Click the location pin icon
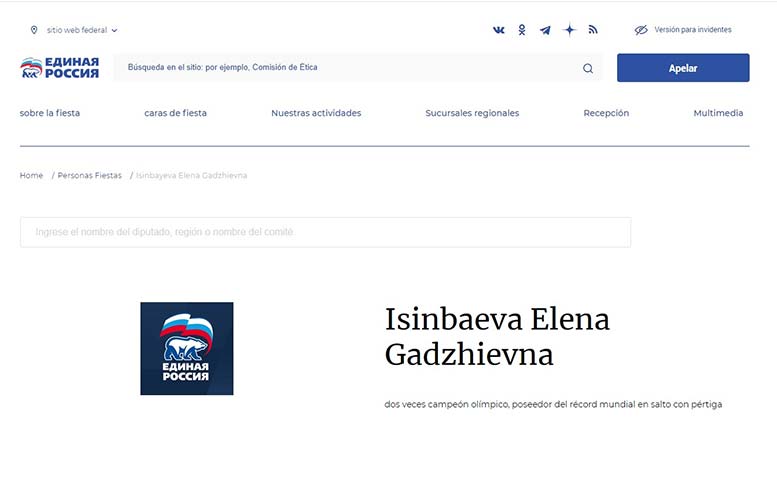The height and width of the screenshot is (487, 777). pyautogui.click(x=34, y=30)
